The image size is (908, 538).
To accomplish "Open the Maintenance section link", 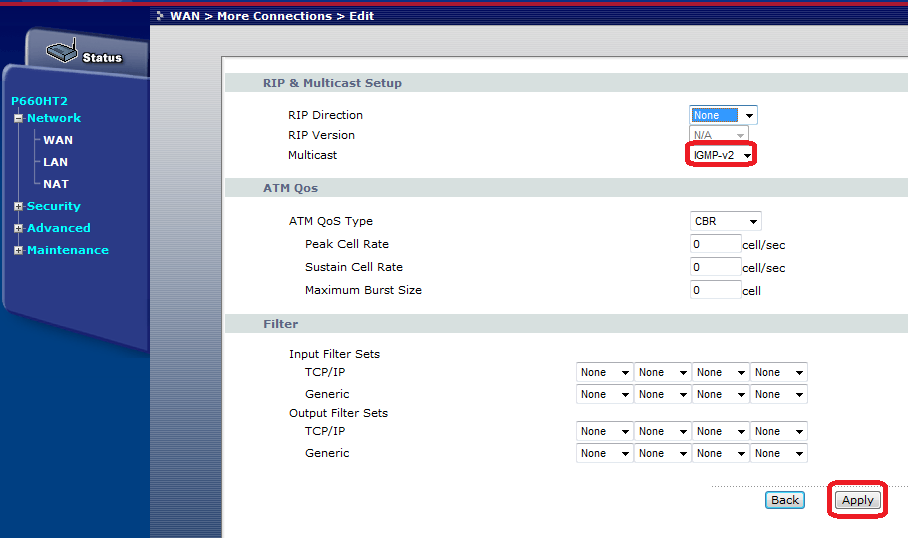I will tap(68, 250).
